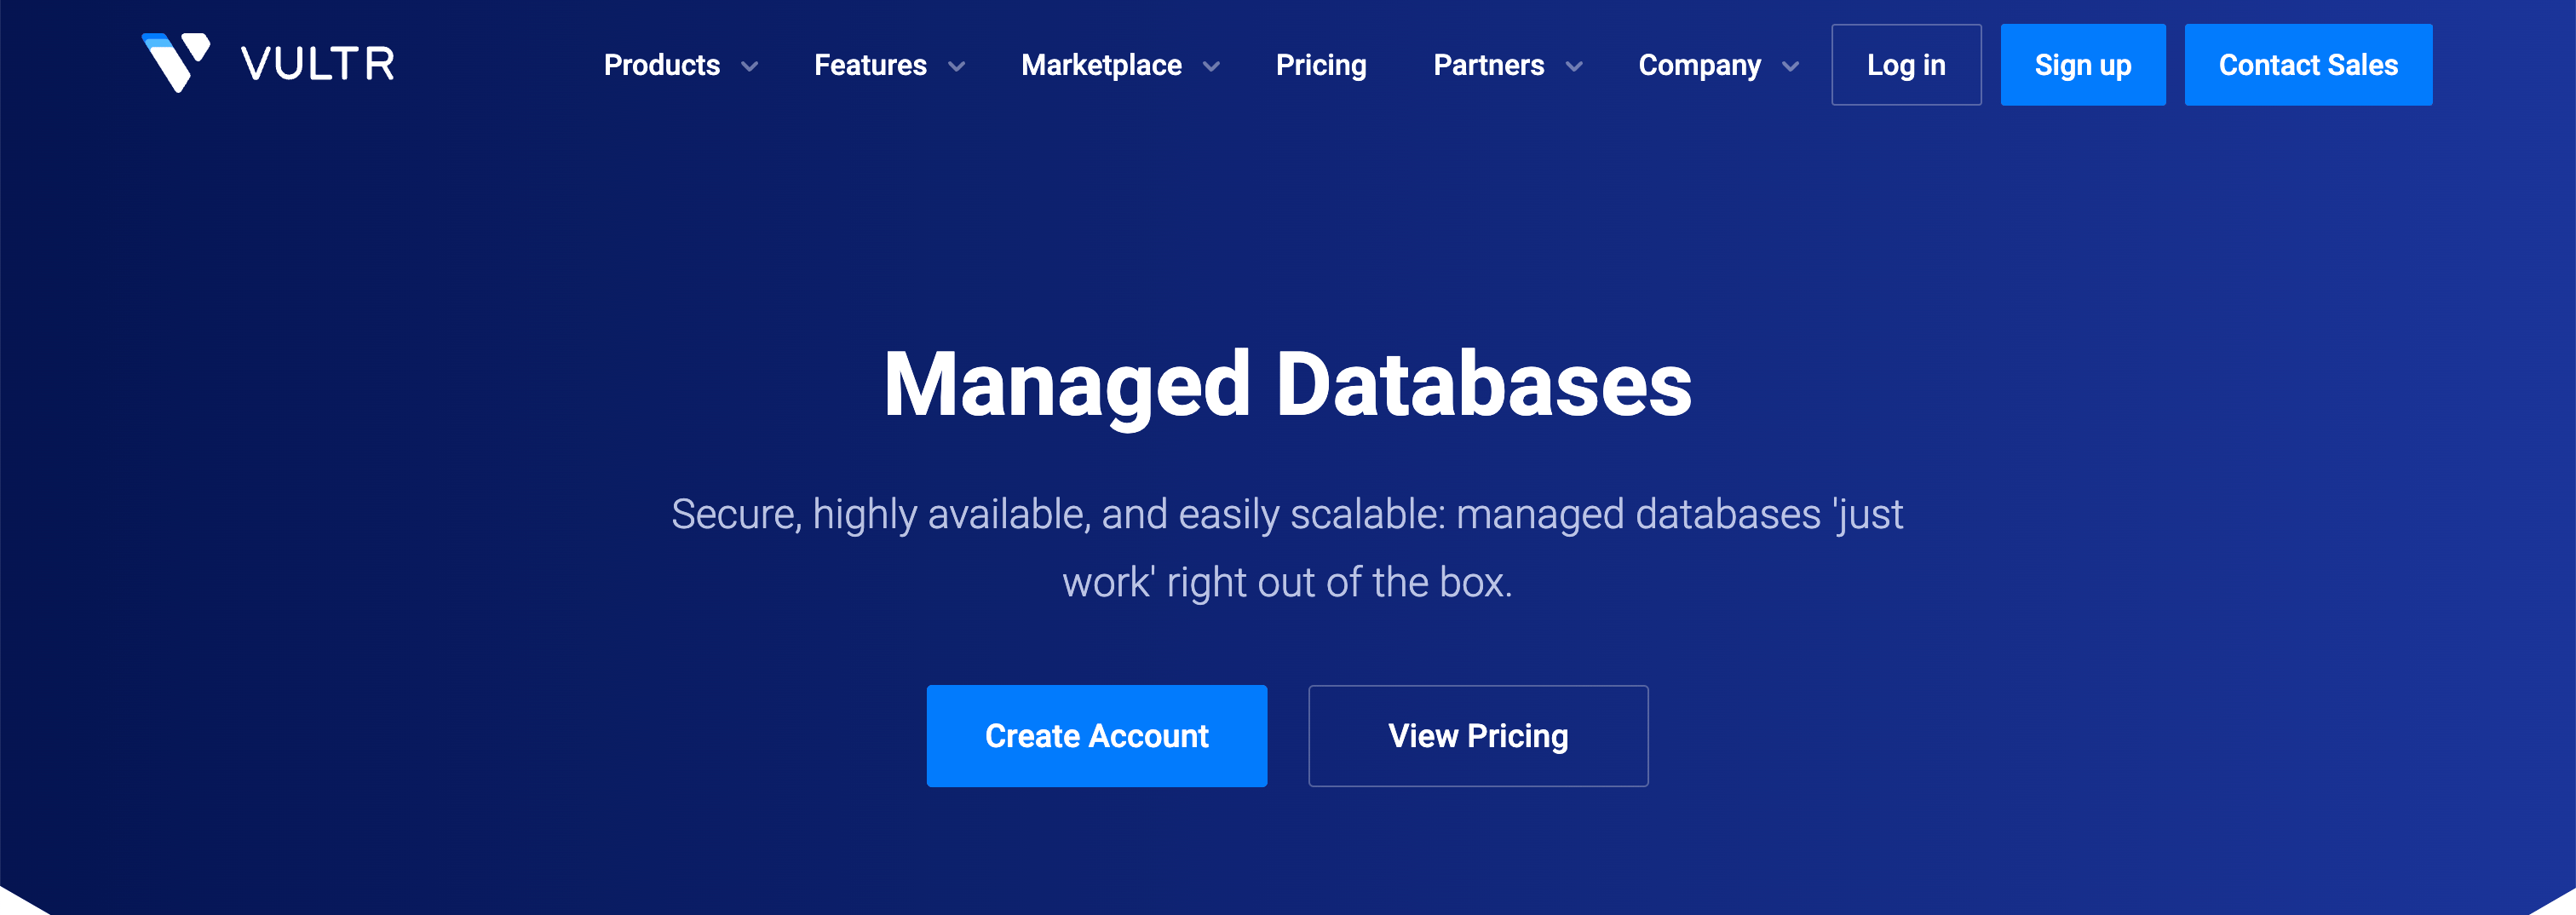Expand the Products dropdown chevron
The height and width of the screenshot is (915, 2576).
tap(749, 67)
